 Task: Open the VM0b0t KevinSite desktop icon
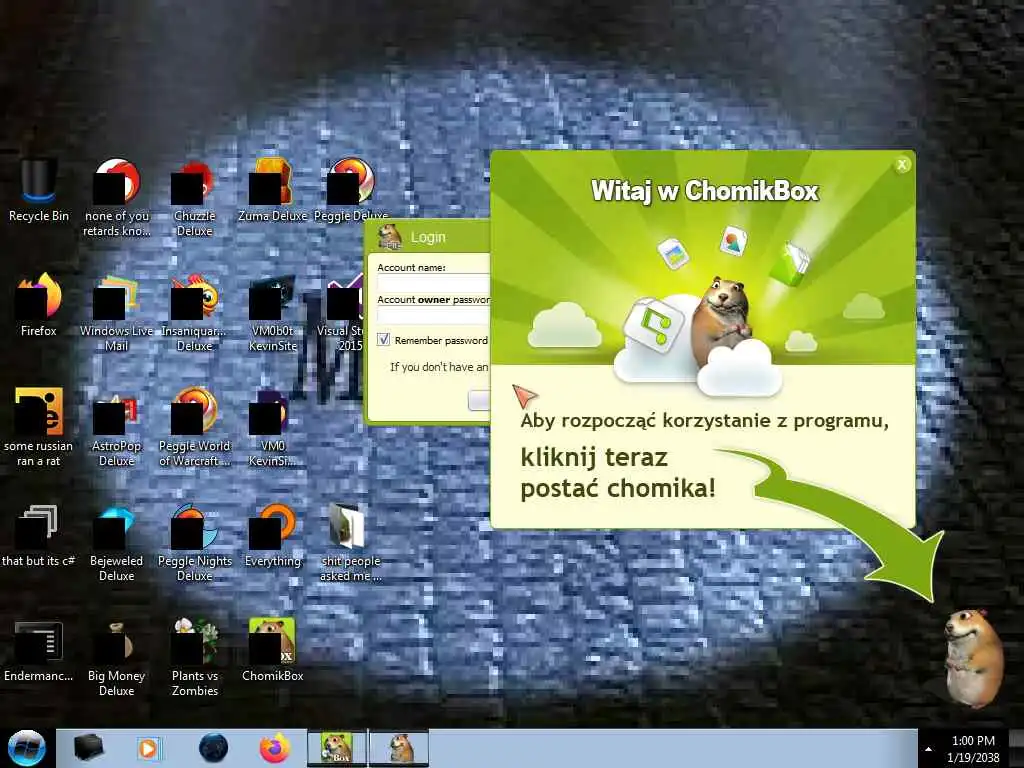pyautogui.click(x=272, y=311)
